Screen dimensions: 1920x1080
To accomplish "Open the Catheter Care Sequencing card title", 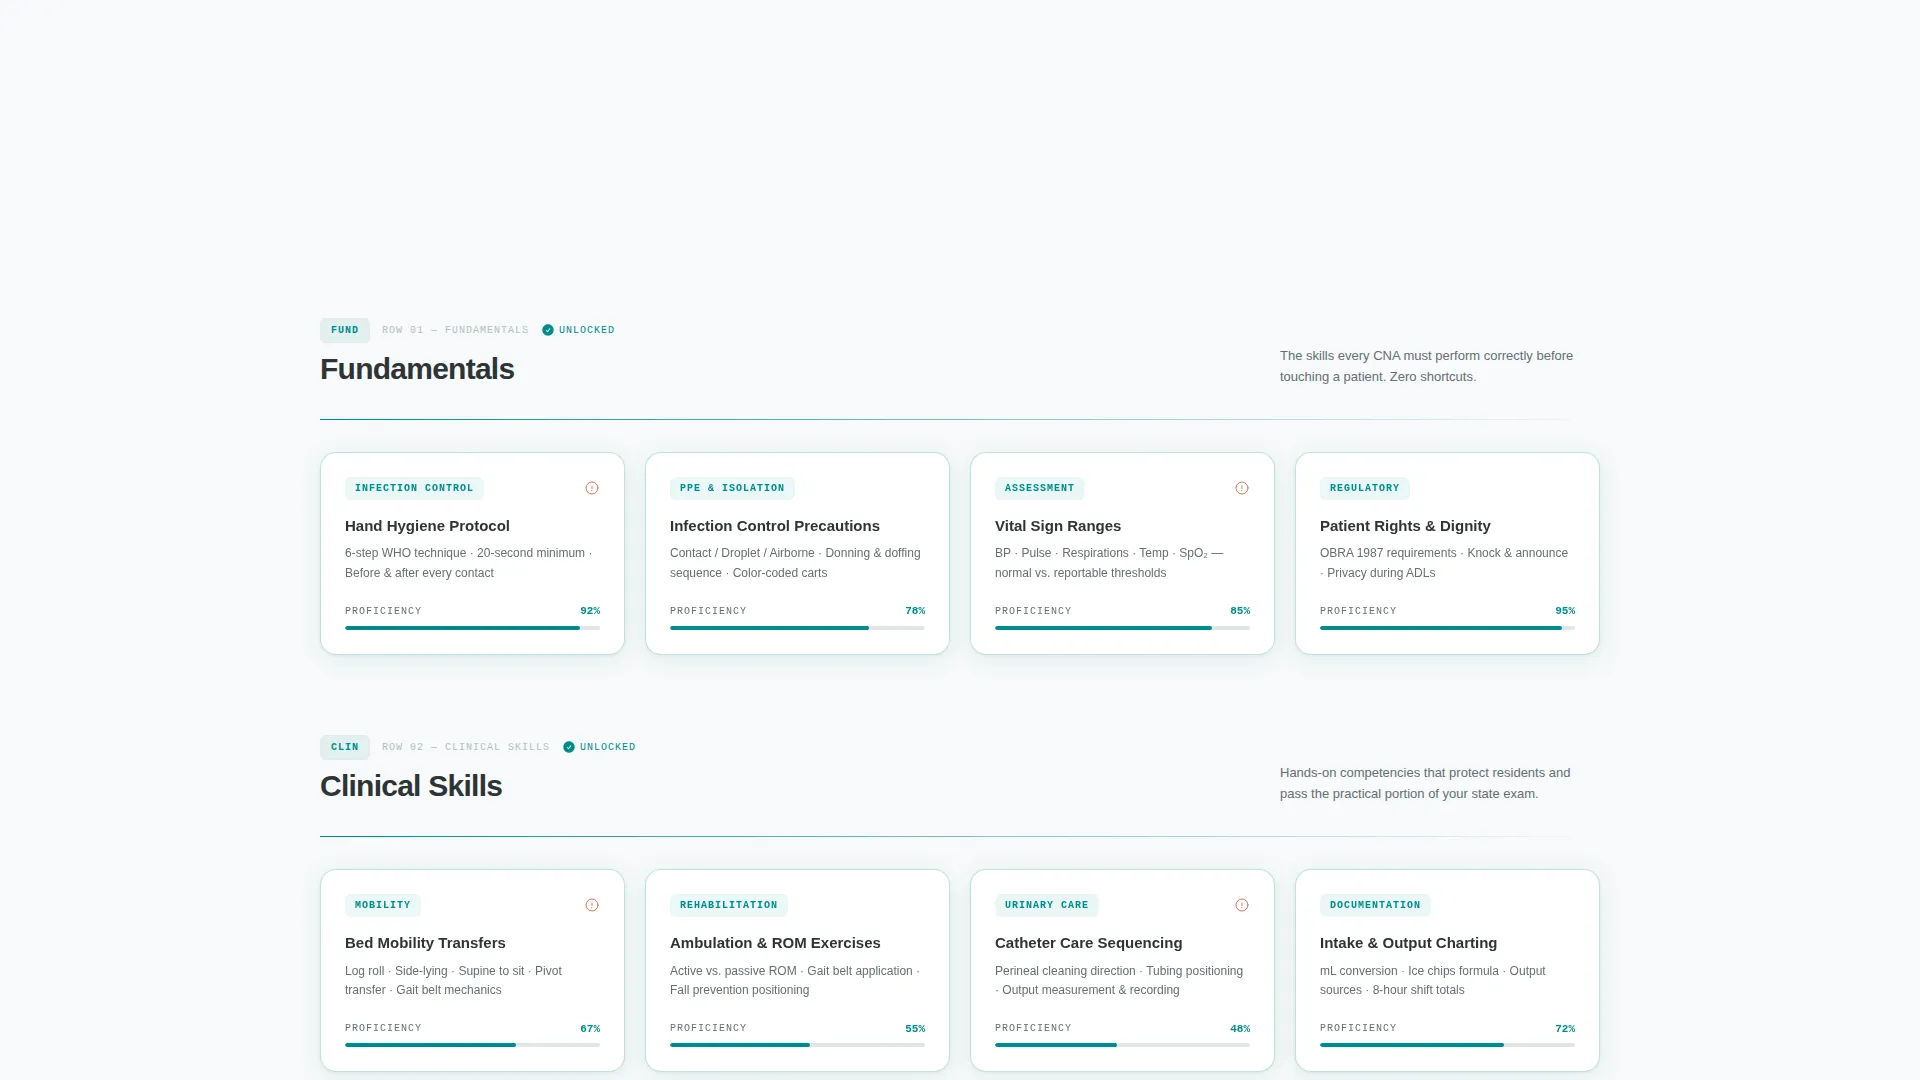I will [x=1088, y=943].
